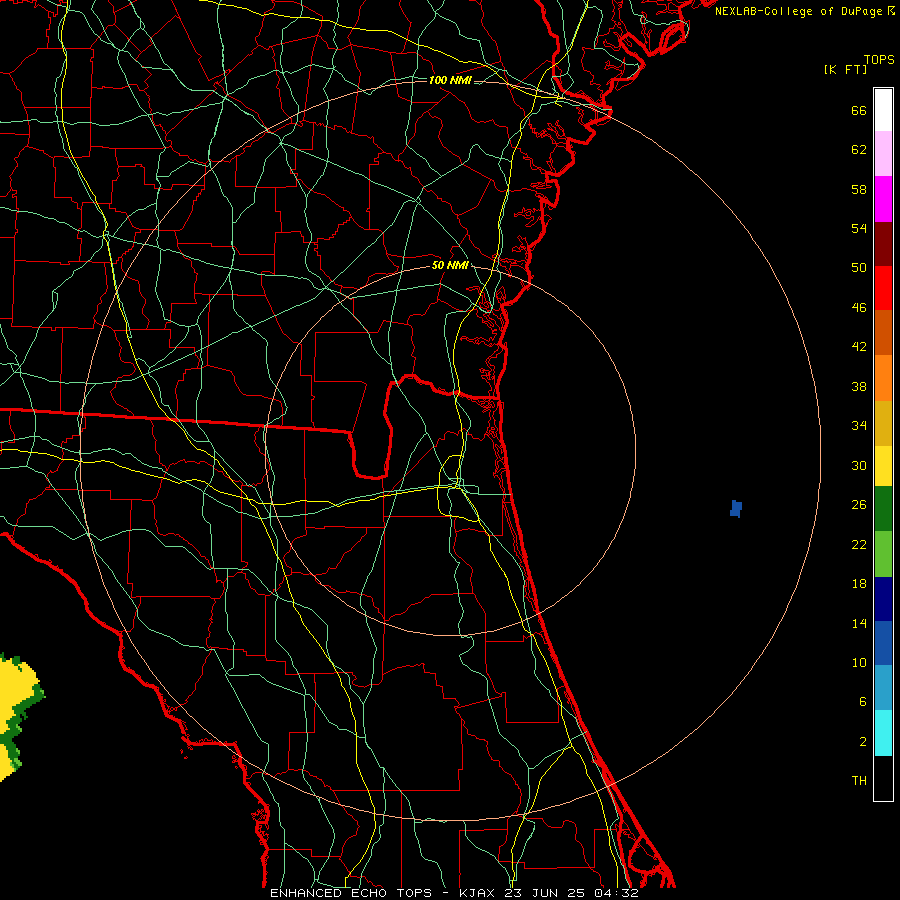This screenshot has height=900, width=900.
Task: Click the "[K FT]" units label
Action: click(x=845, y=70)
